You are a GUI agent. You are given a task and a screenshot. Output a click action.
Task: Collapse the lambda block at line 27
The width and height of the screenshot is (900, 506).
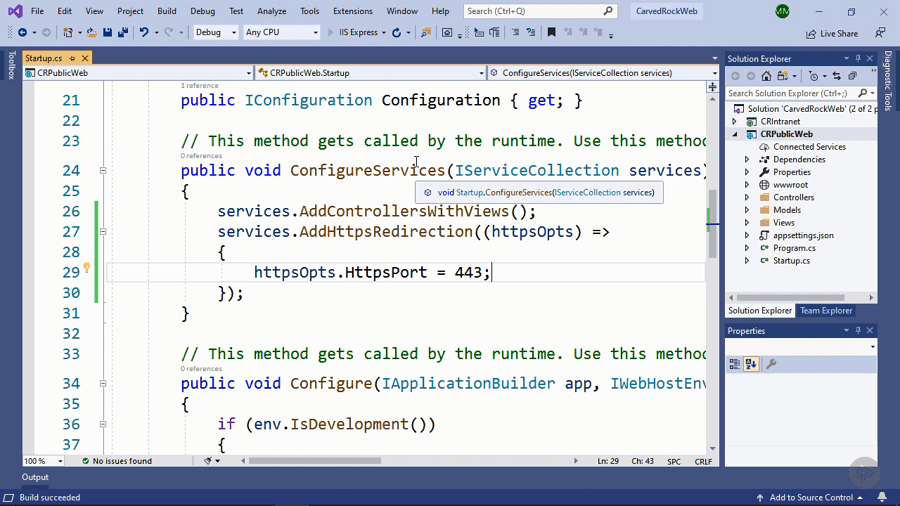point(103,232)
